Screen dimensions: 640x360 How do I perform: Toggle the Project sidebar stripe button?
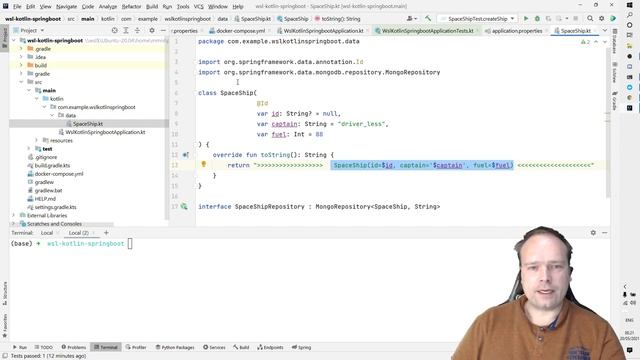pyautogui.click(x=5, y=37)
